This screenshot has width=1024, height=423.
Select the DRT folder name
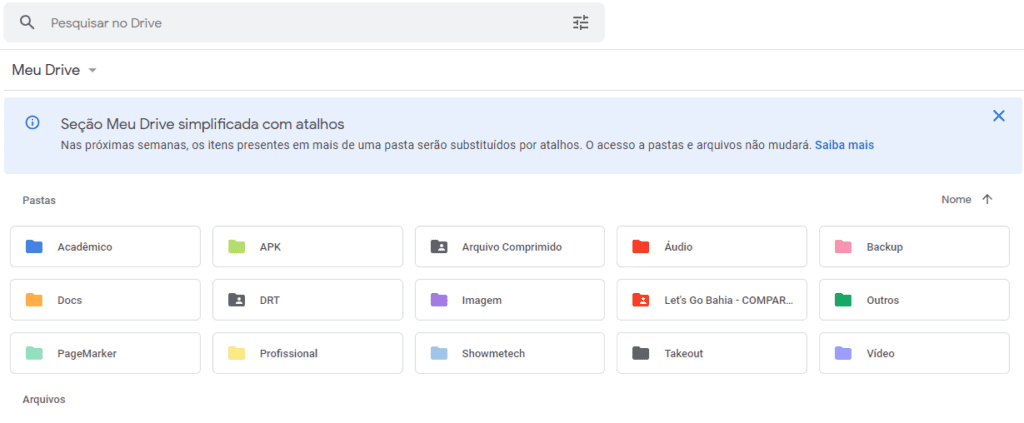point(270,301)
